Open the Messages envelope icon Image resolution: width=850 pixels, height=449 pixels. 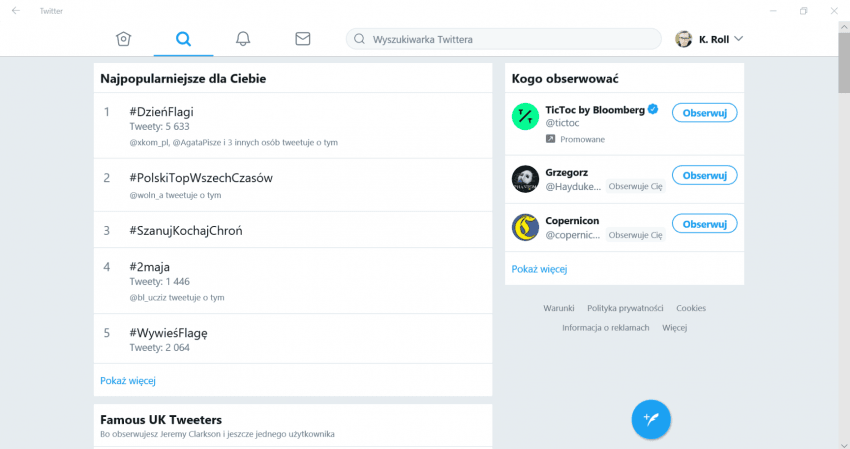302,39
